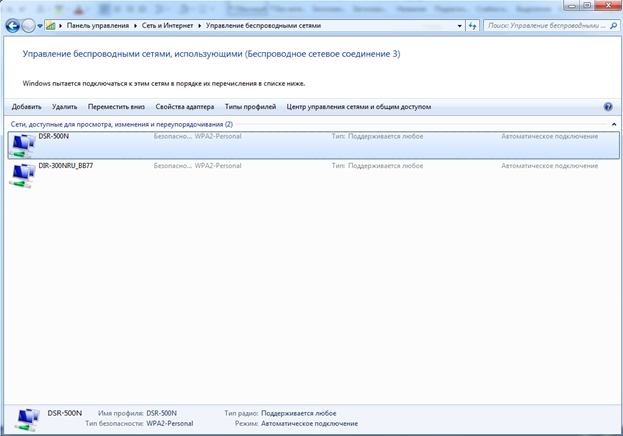Click the Back navigation arrow button
Viewport: 623px width, 436px height.
11,24
